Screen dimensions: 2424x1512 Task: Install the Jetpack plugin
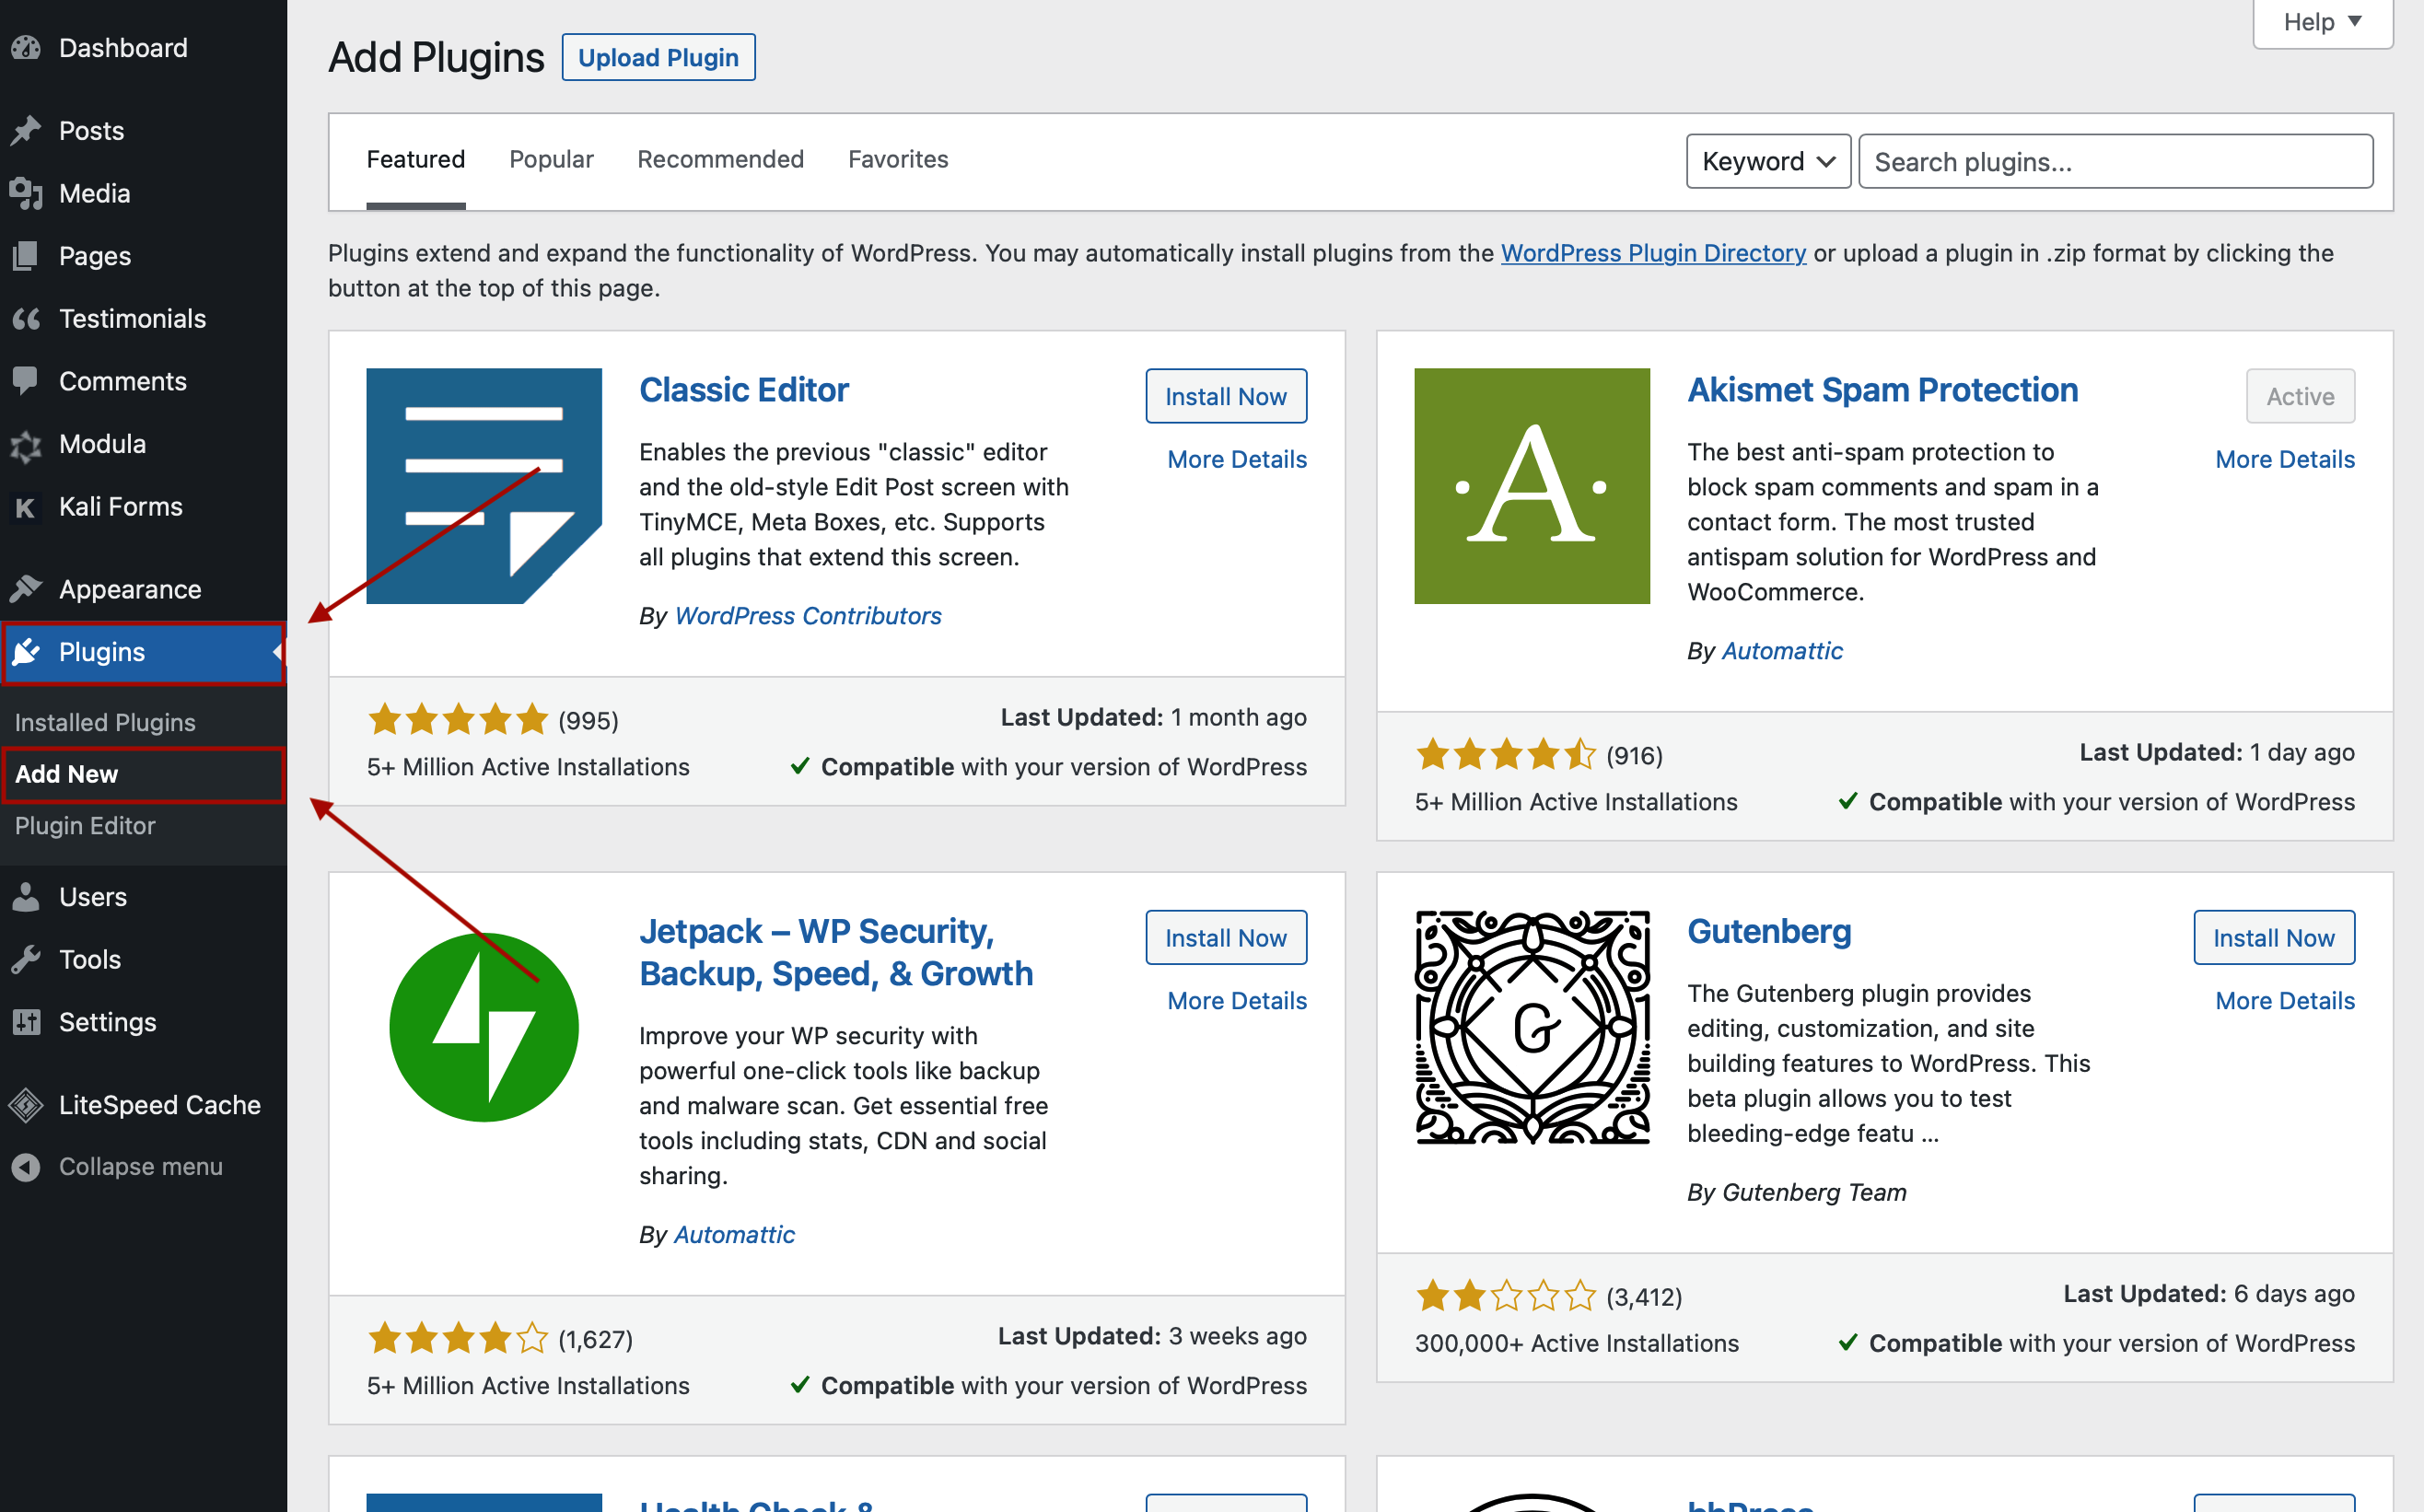(1226, 937)
